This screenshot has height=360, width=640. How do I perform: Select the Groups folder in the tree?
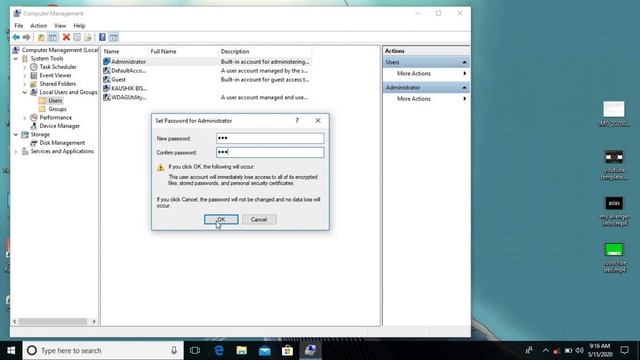(57, 109)
